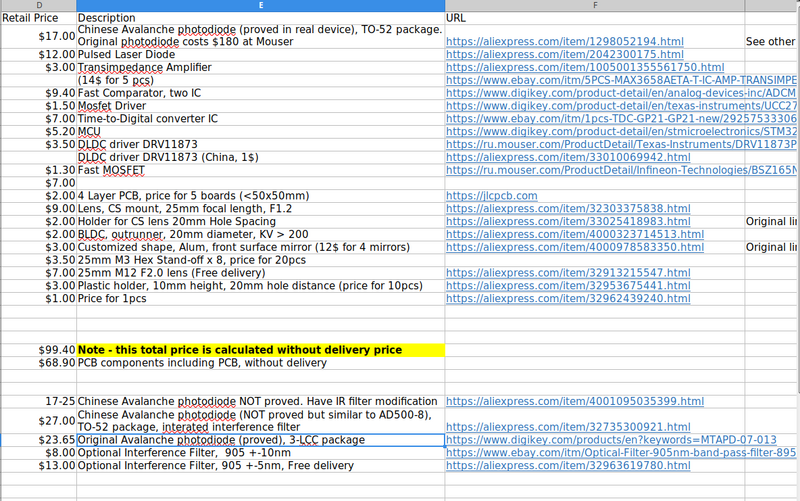800x501 pixels.
Task: Open aliexpress item 32913215547 link
Action: pos(568,273)
